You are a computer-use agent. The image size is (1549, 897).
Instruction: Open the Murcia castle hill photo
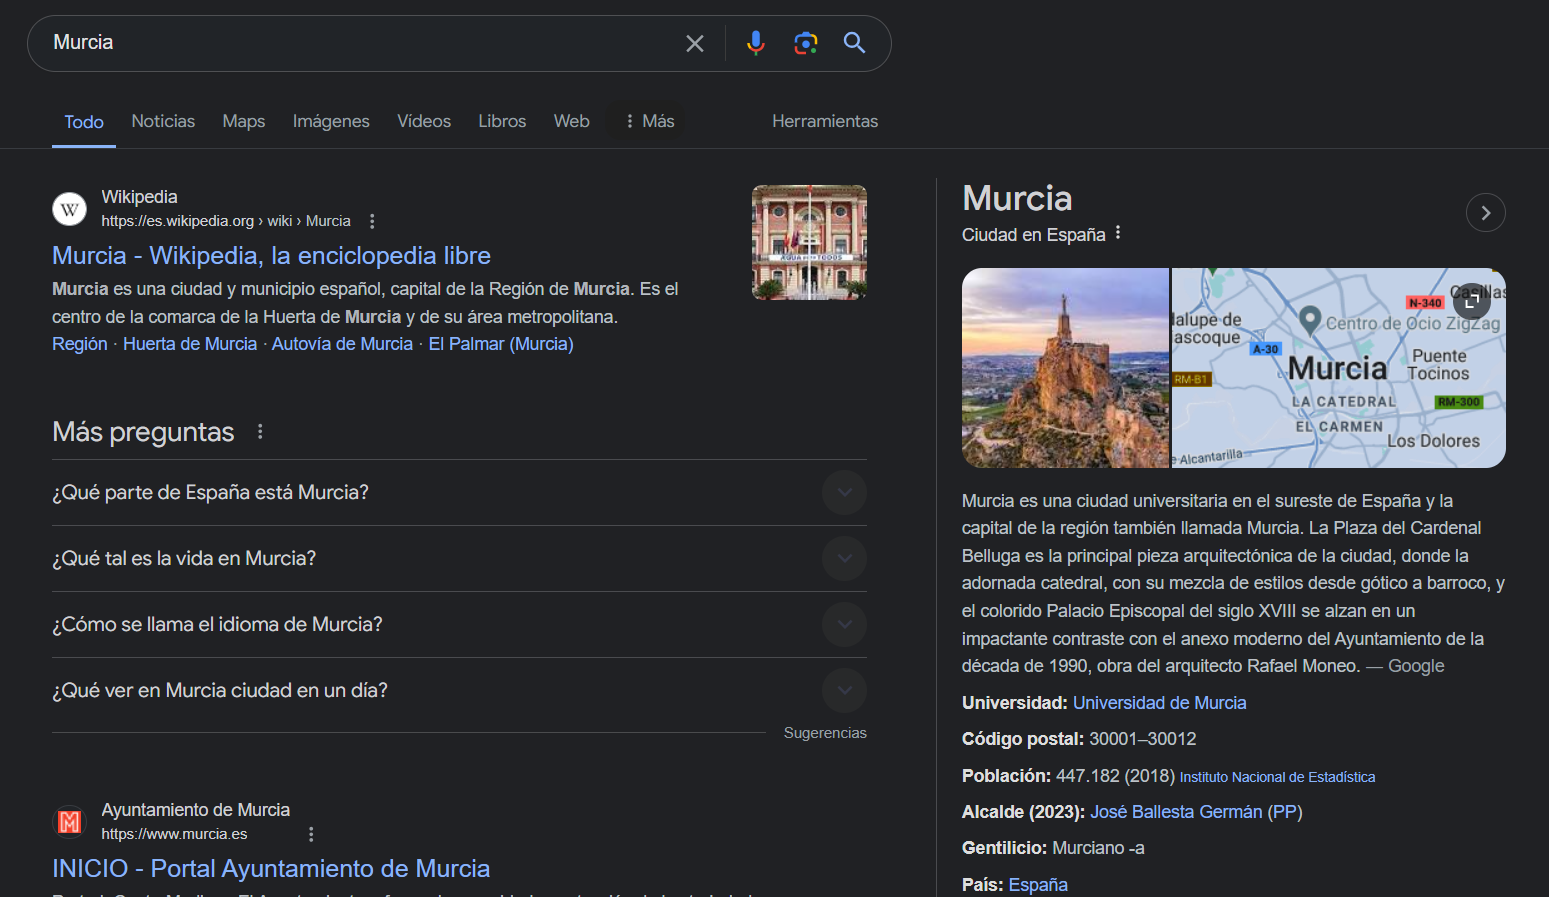pos(1065,368)
